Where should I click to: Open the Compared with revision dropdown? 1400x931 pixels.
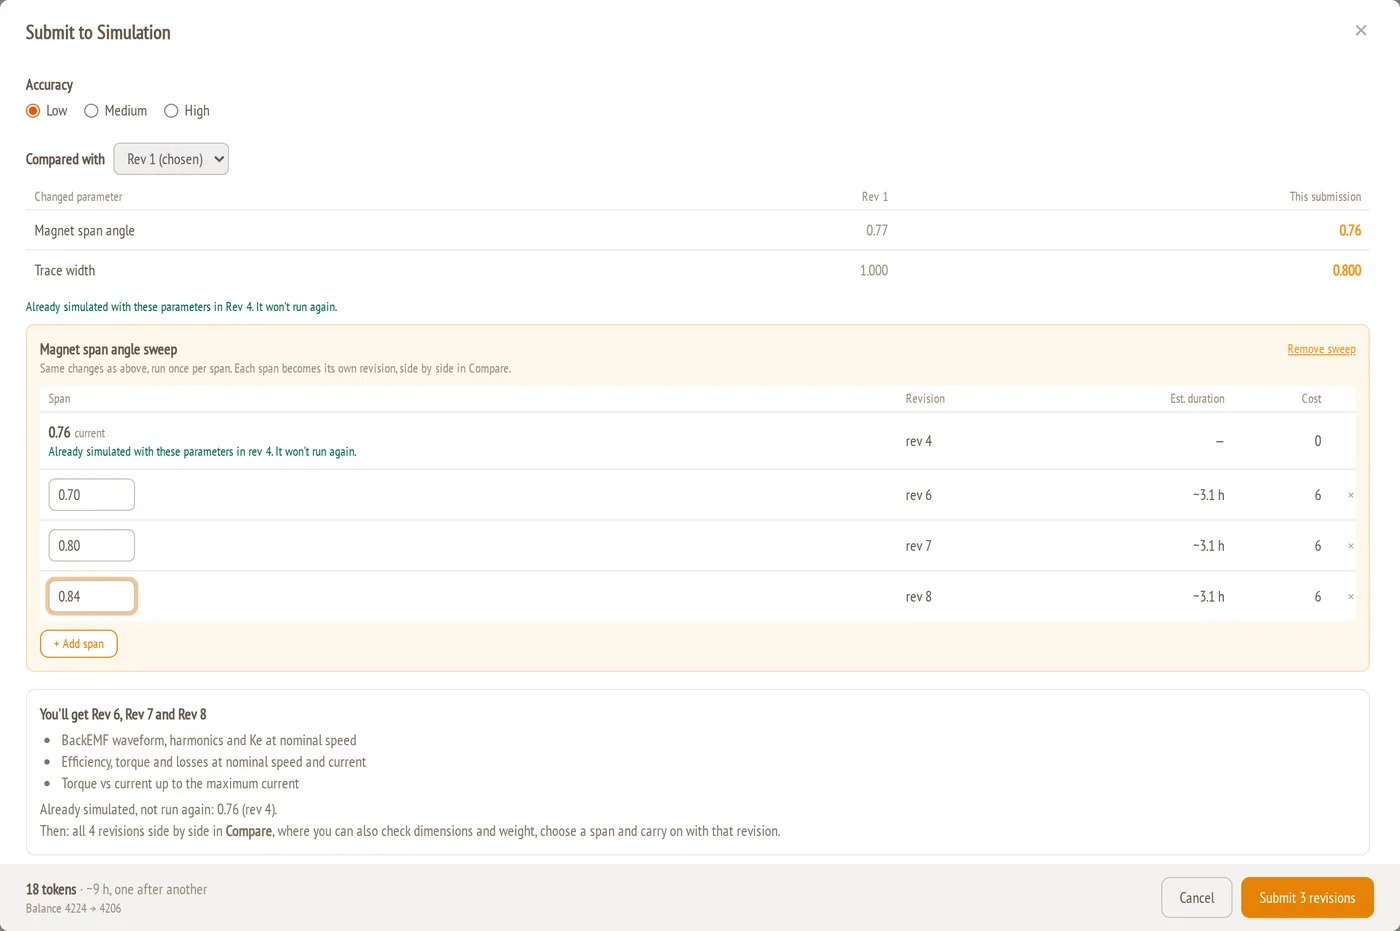171,159
